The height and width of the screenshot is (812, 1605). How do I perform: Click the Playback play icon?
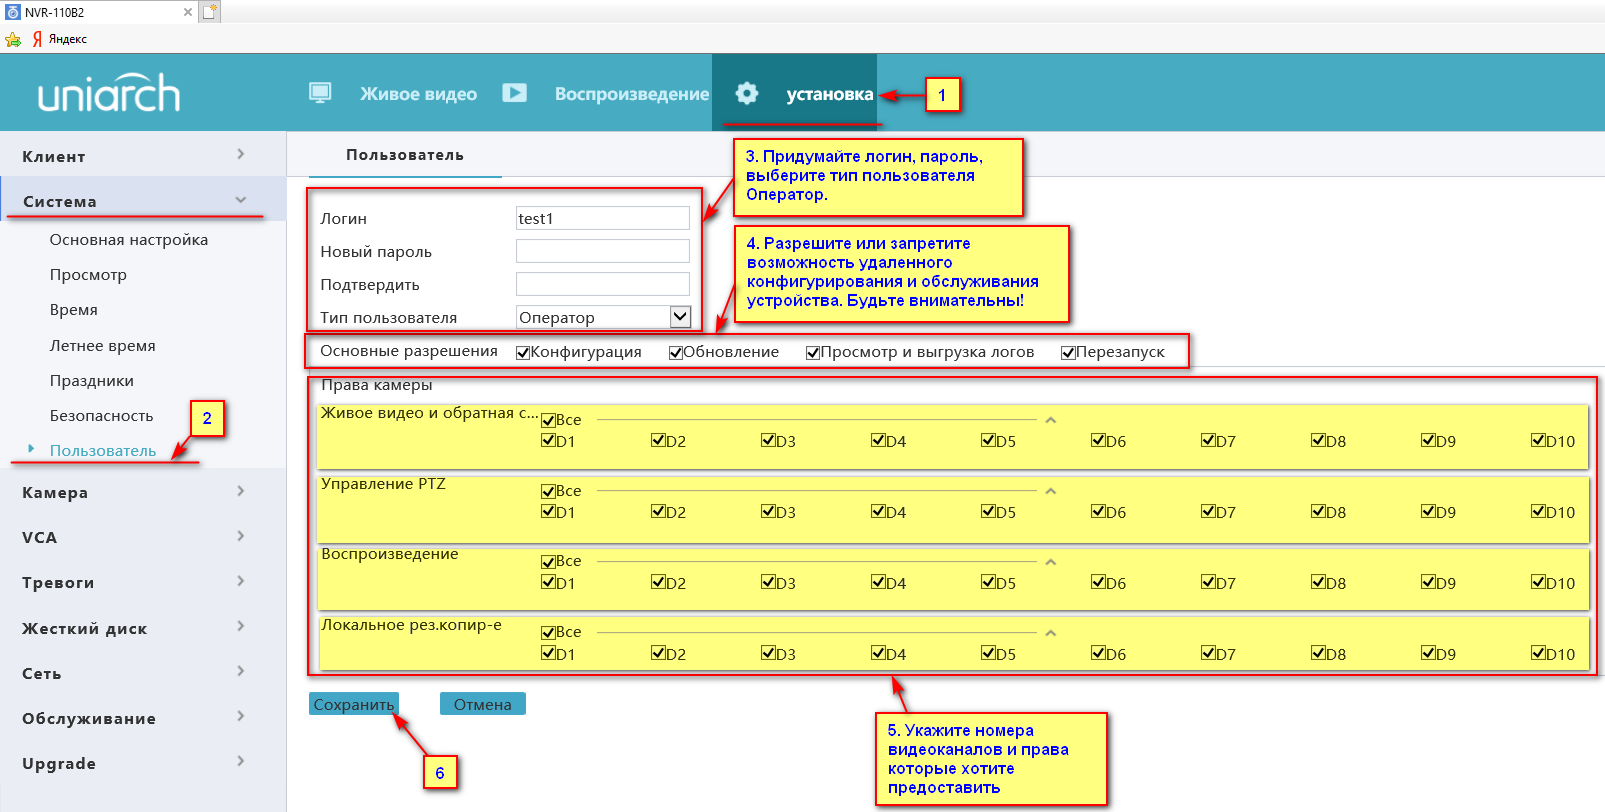[x=514, y=93]
